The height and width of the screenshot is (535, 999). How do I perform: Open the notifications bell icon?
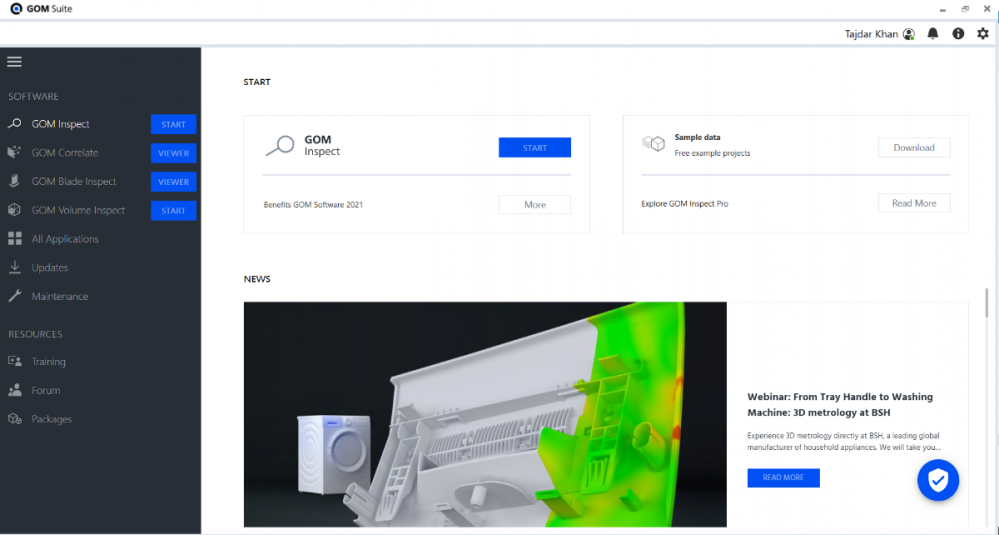coord(933,34)
